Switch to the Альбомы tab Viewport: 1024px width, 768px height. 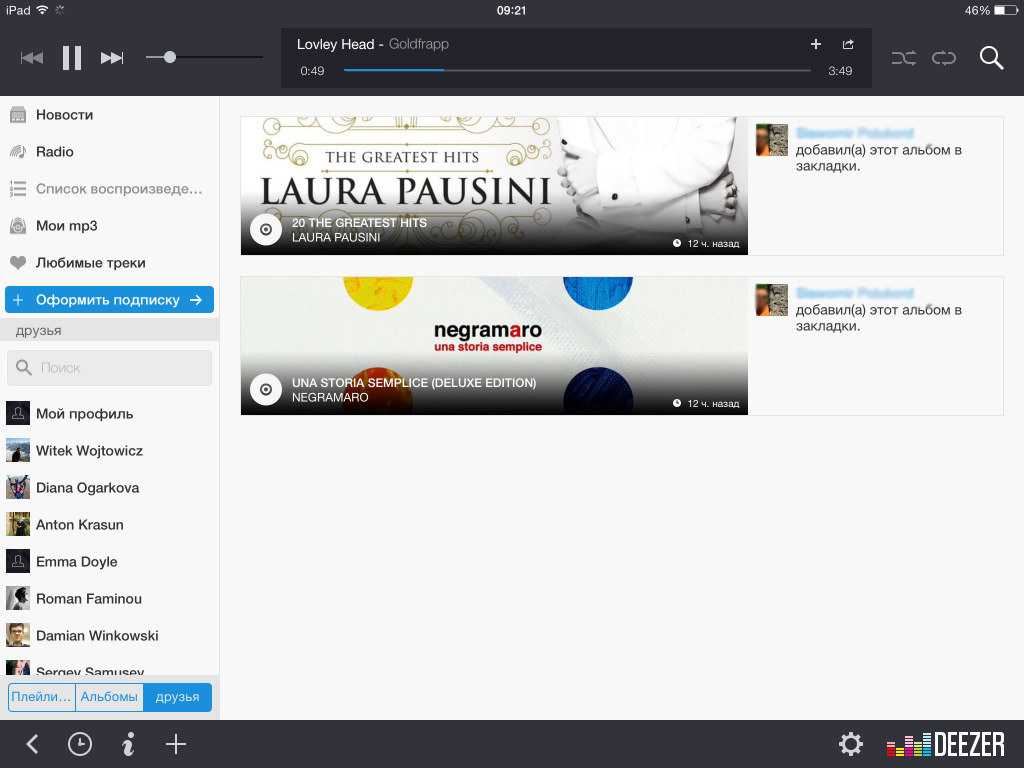109,697
